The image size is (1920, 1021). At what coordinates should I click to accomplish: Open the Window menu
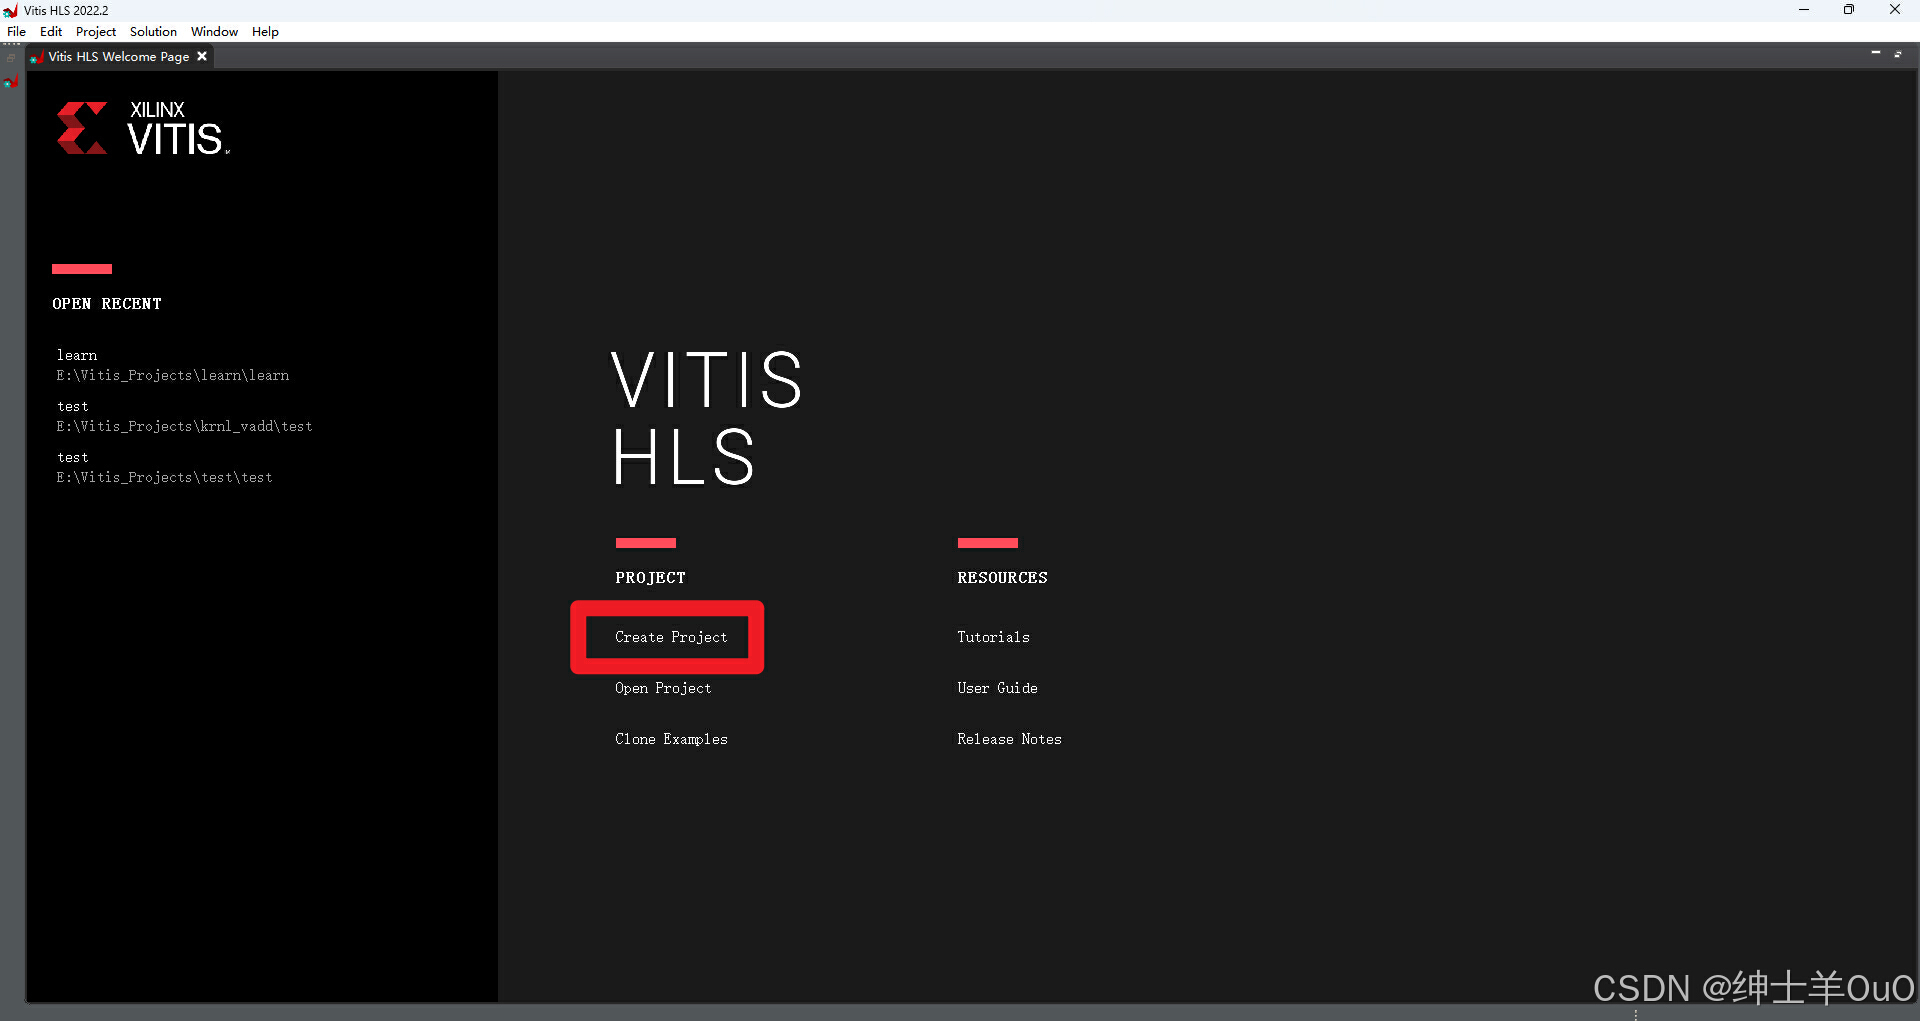[x=214, y=32]
